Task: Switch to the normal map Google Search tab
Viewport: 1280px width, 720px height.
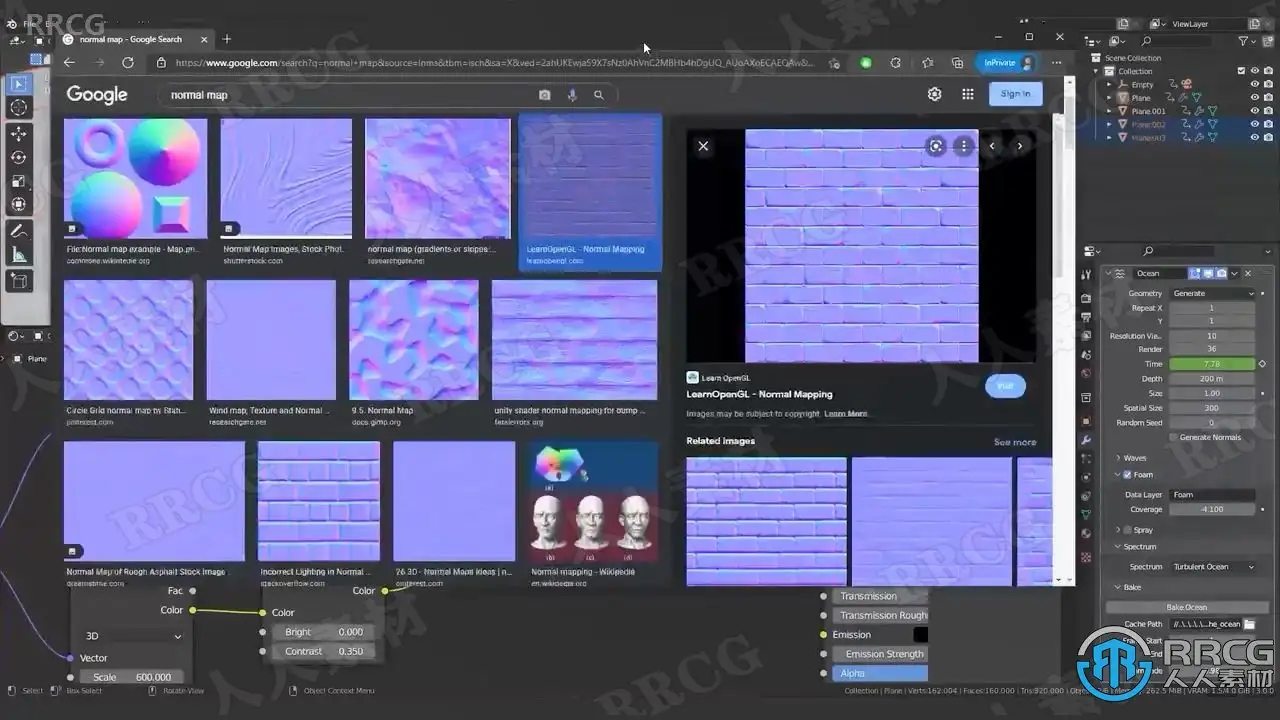Action: pyautogui.click(x=131, y=39)
